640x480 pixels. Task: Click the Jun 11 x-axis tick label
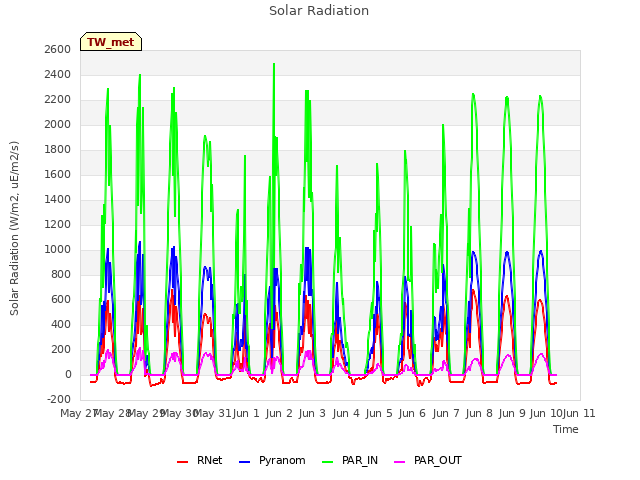click(579, 413)
